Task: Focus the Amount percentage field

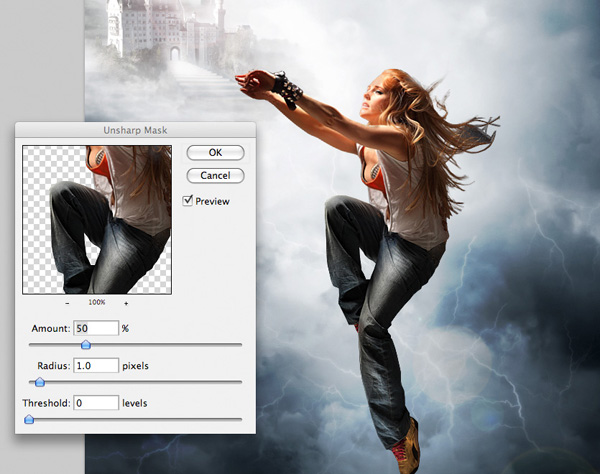Action: (x=97, y=328)
